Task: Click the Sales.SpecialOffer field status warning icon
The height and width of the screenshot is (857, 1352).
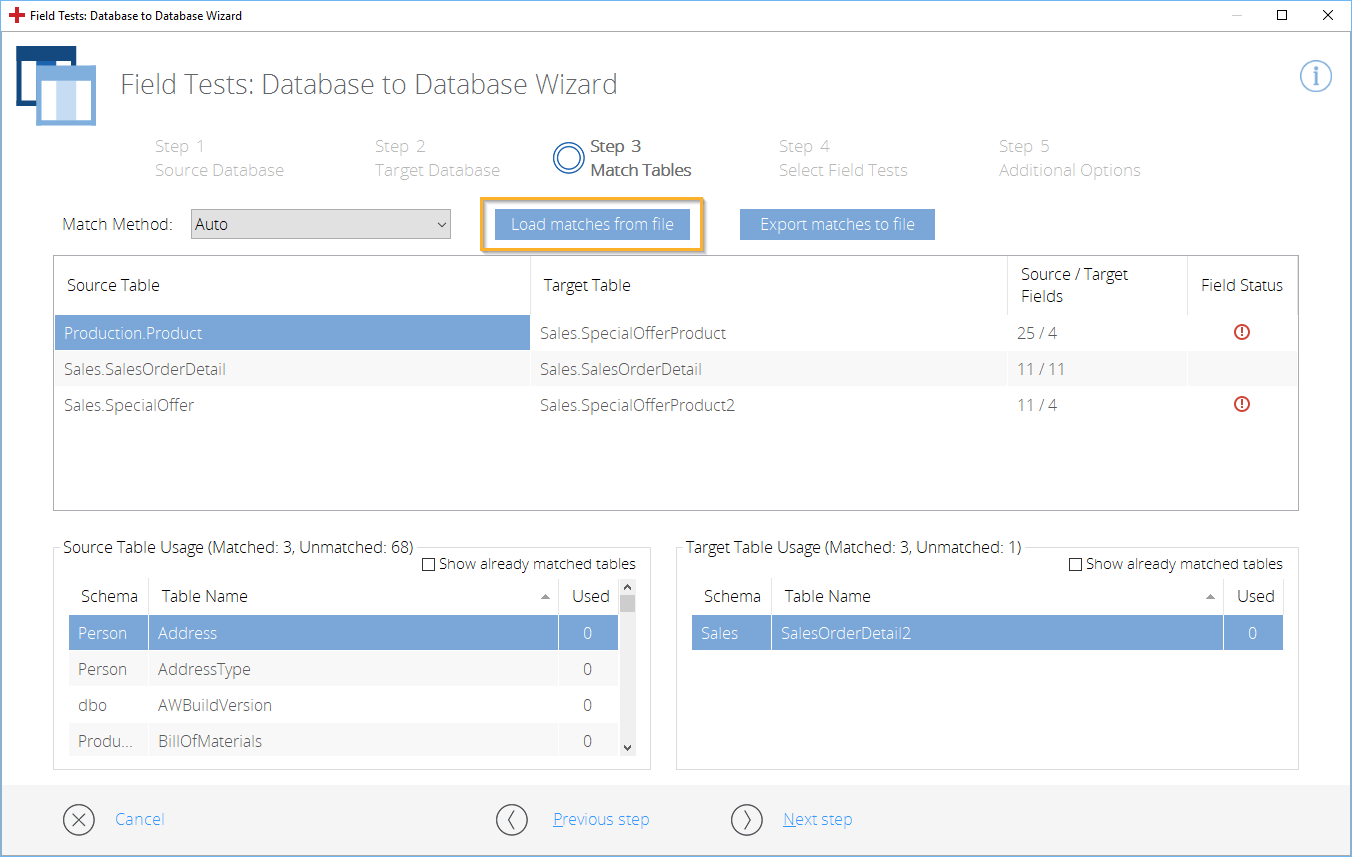Action: [1242, 404]
